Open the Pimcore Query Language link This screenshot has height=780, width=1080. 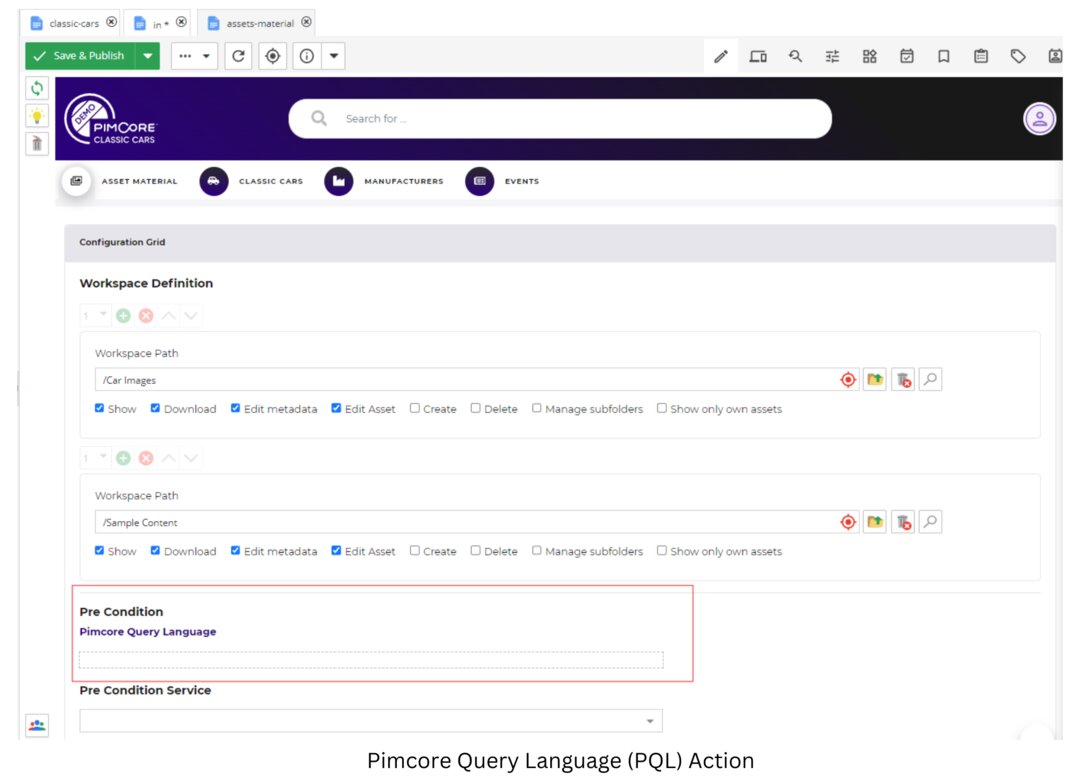pos(147,632)
